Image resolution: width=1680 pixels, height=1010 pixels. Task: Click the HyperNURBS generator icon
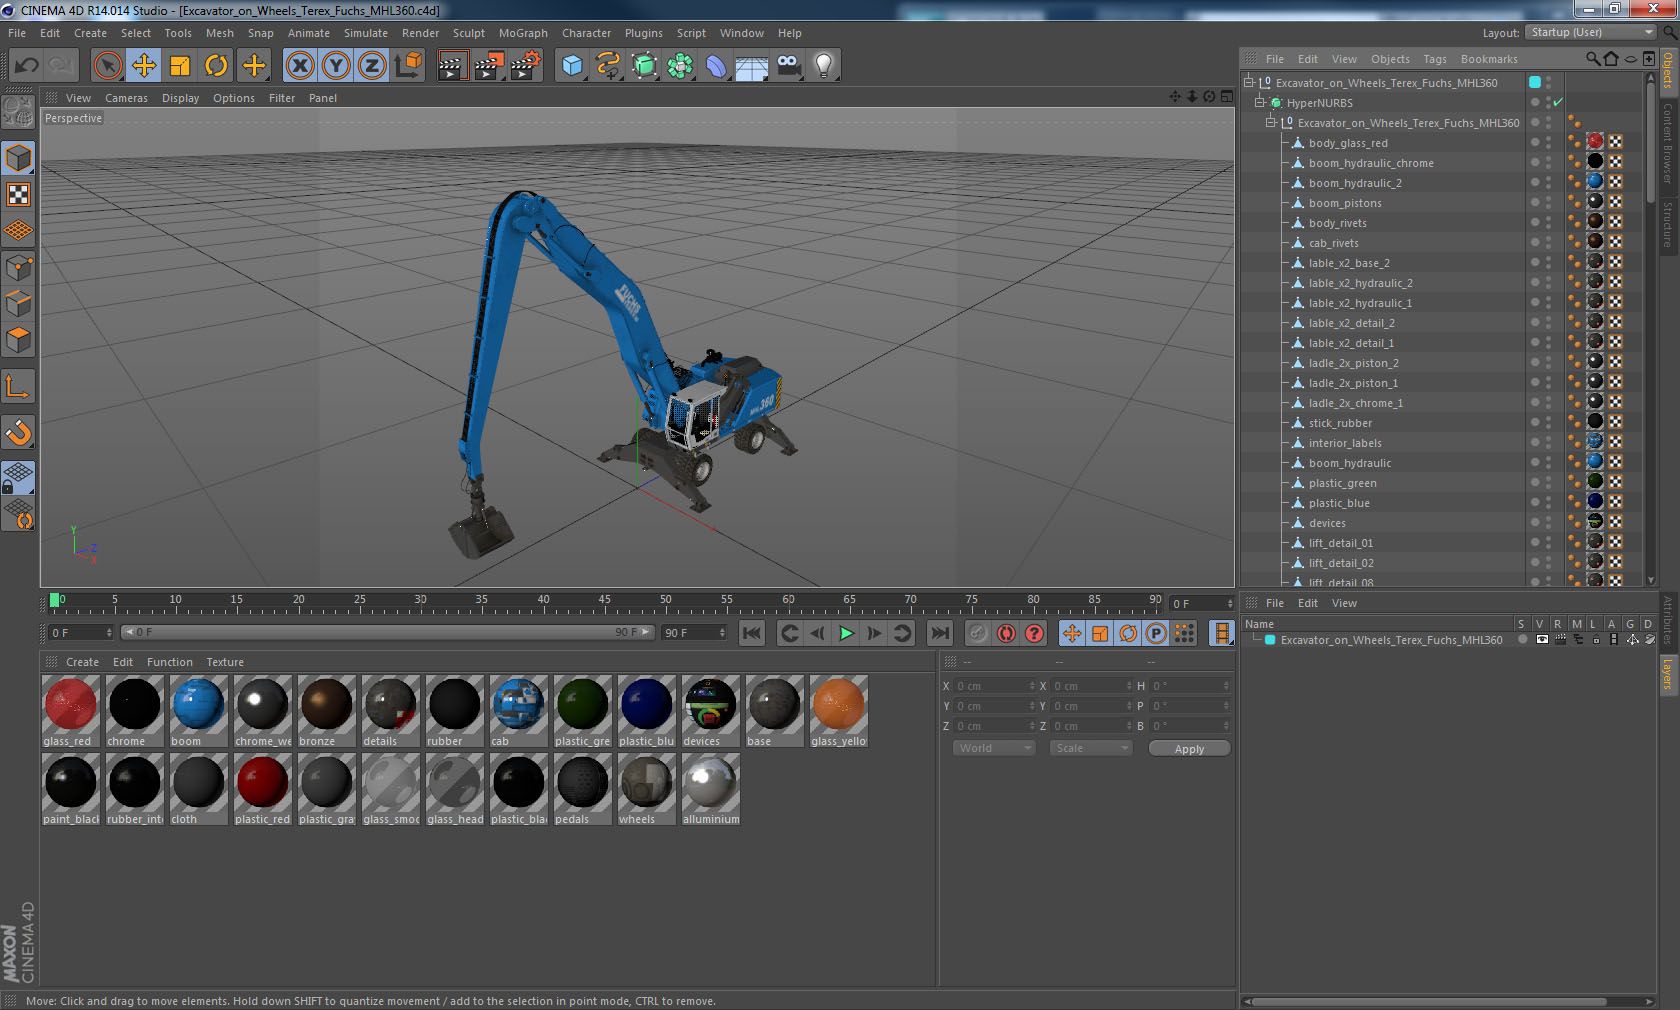coord(645,66)
